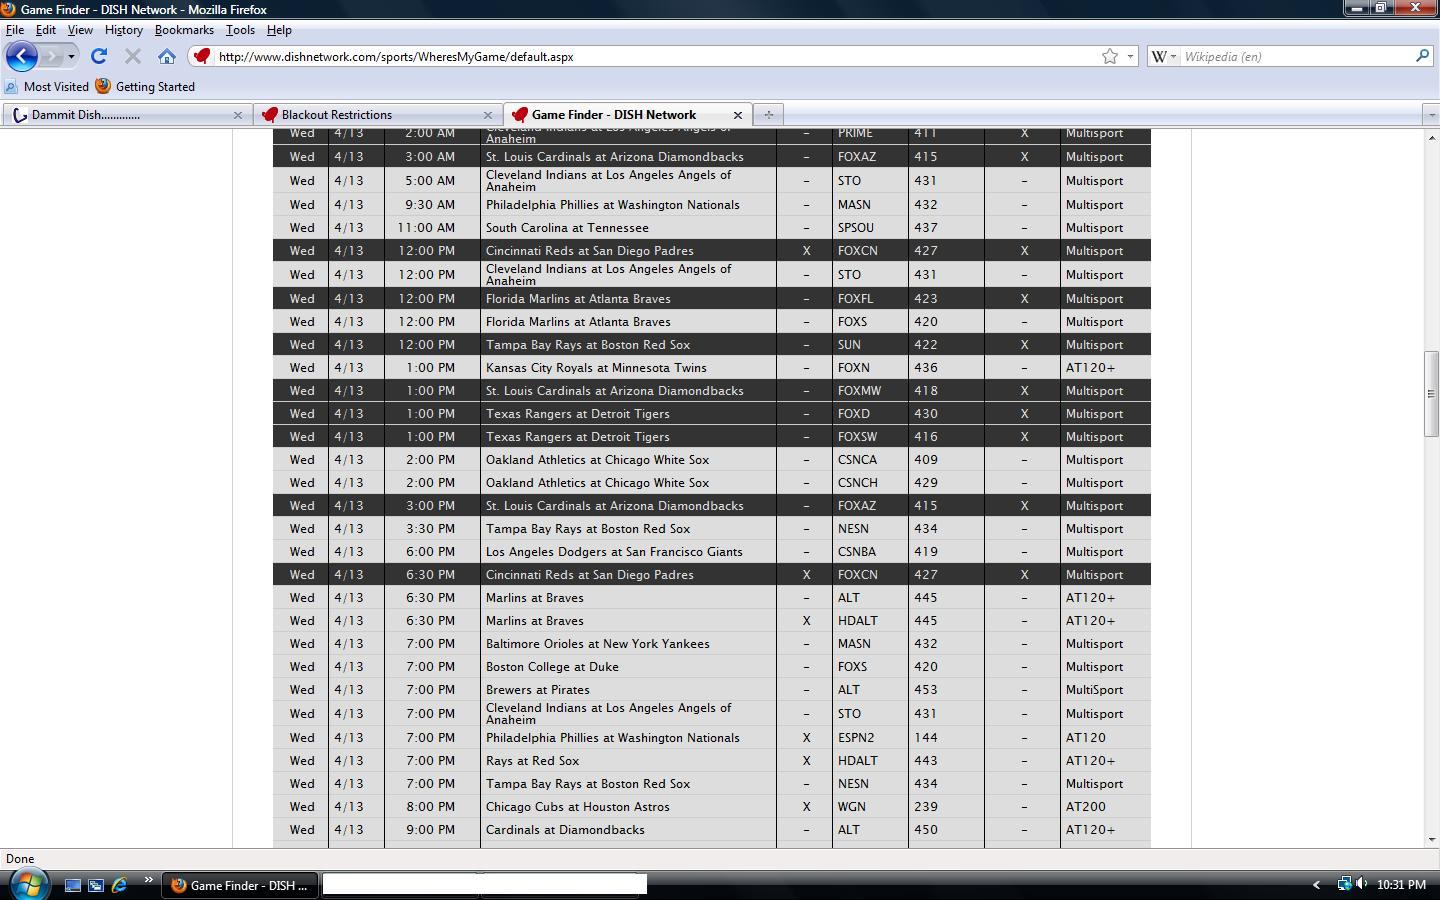Screen dimensions: 1440x900
Task: Click the volume speaker tray icon
Action: (x=1362, y=884)
